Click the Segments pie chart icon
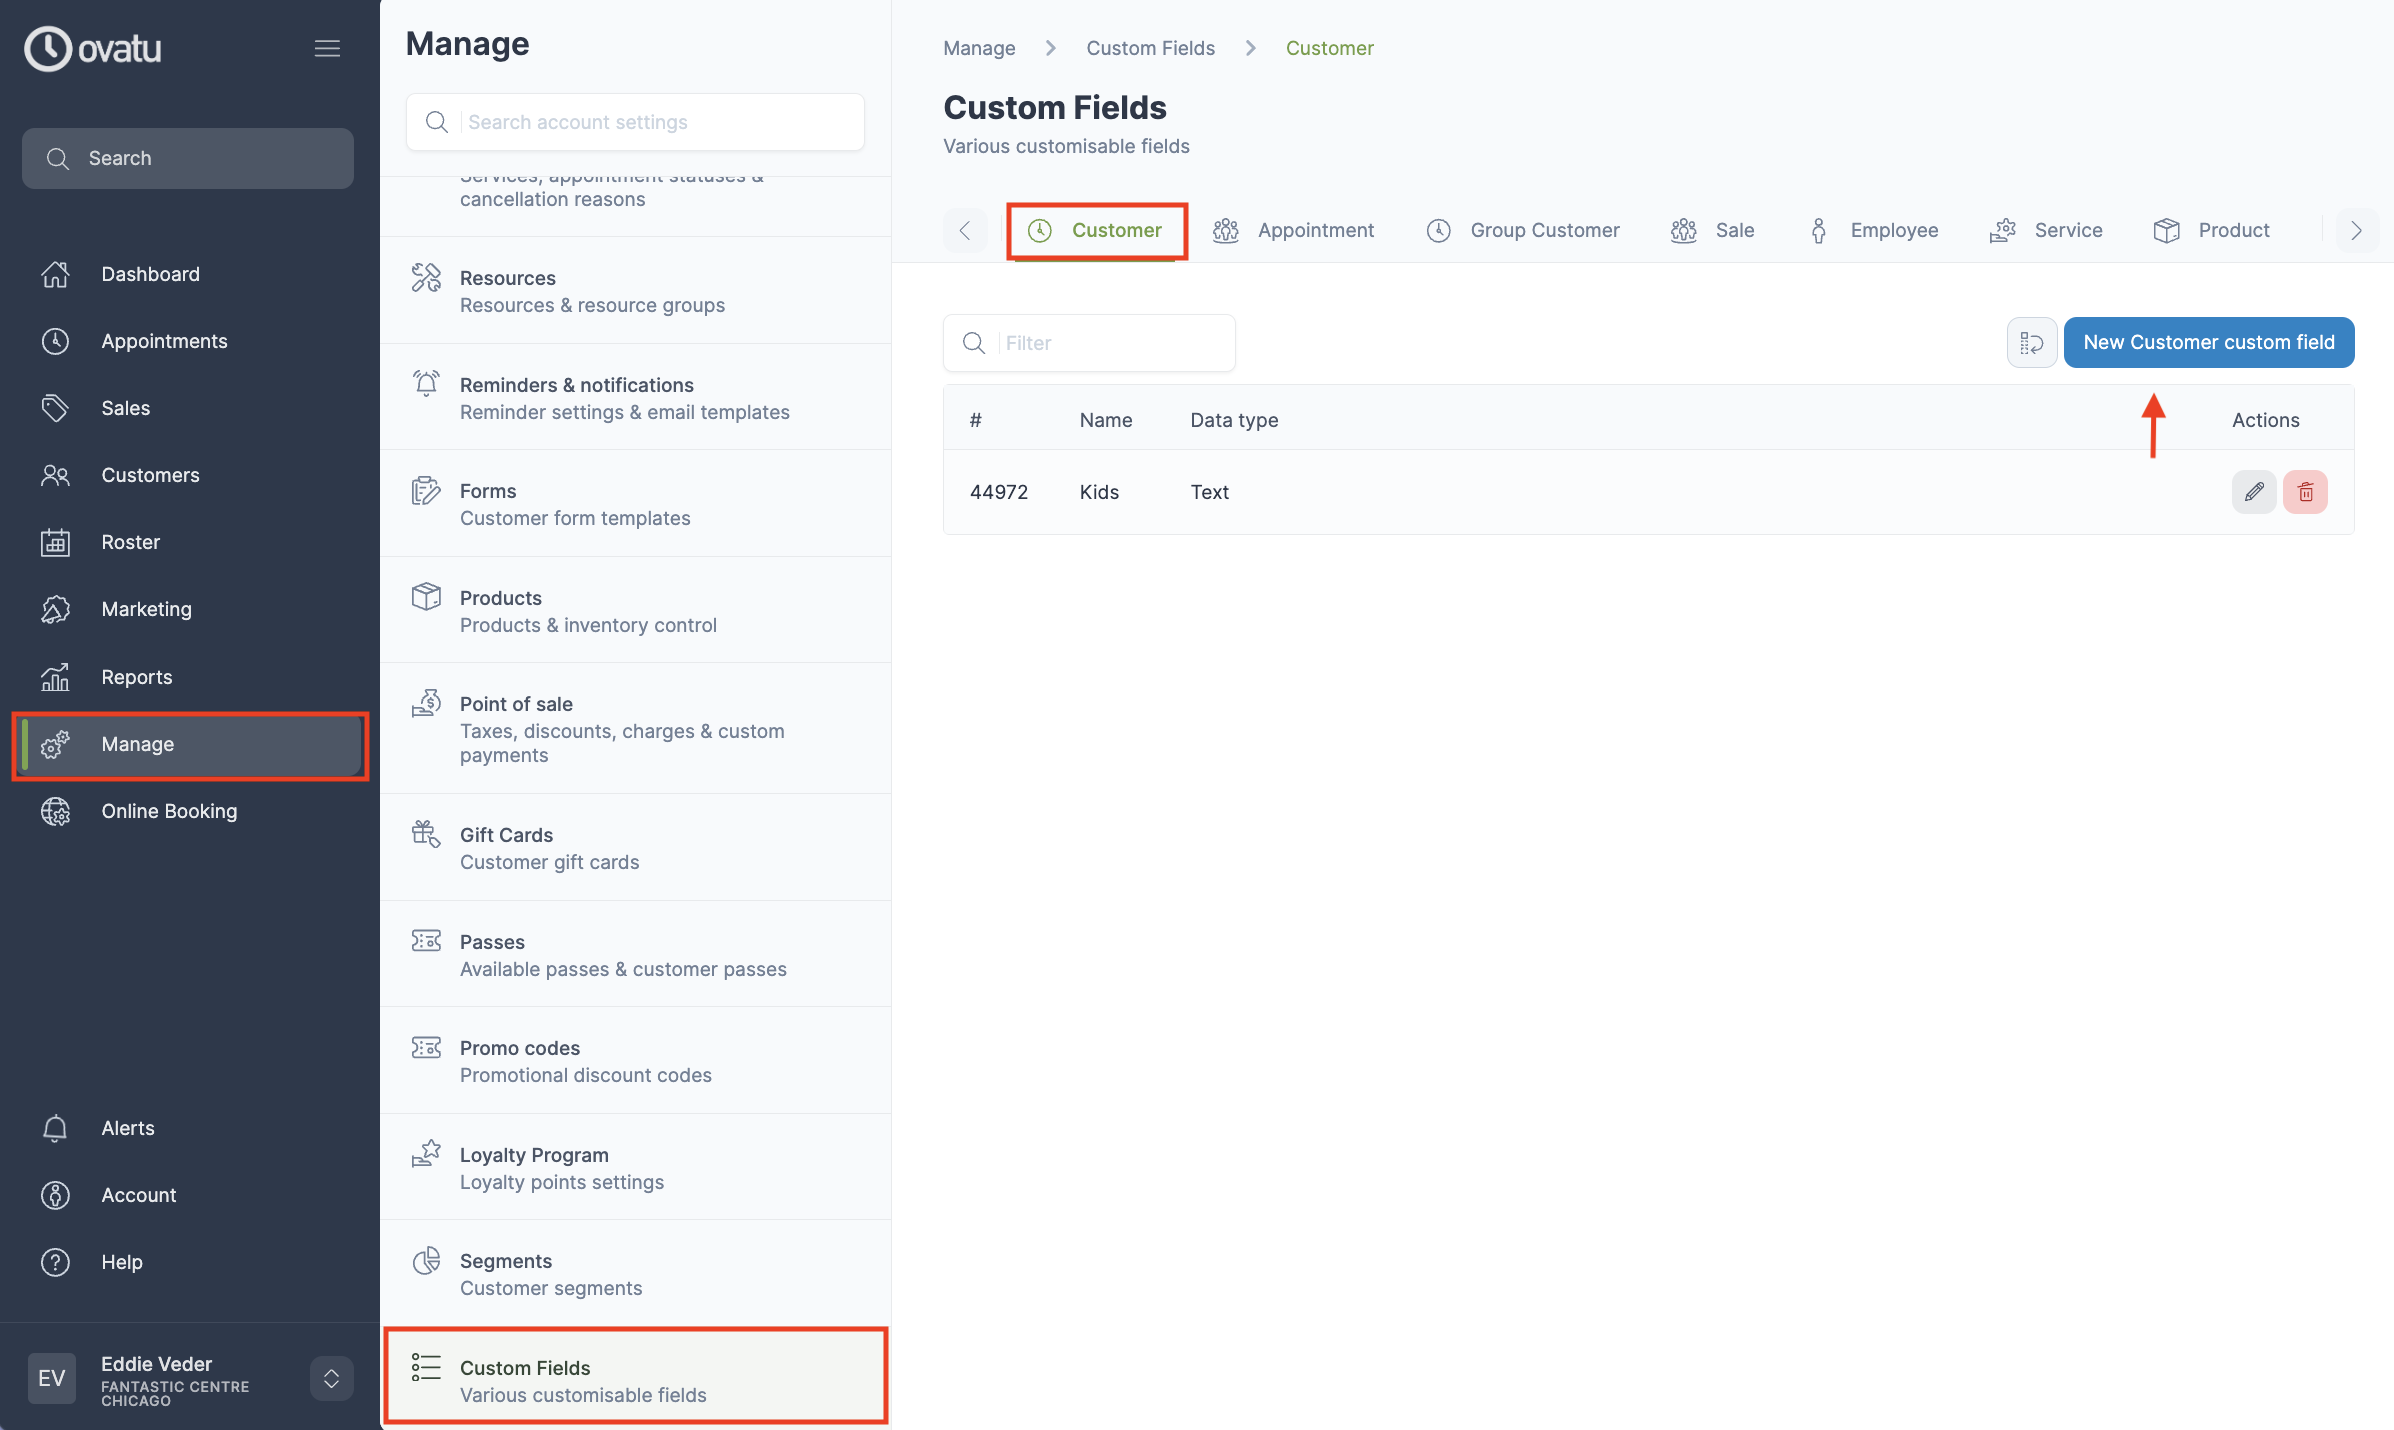Viewport: 2394px width, 1430px height. click(x=425, y=1261)
